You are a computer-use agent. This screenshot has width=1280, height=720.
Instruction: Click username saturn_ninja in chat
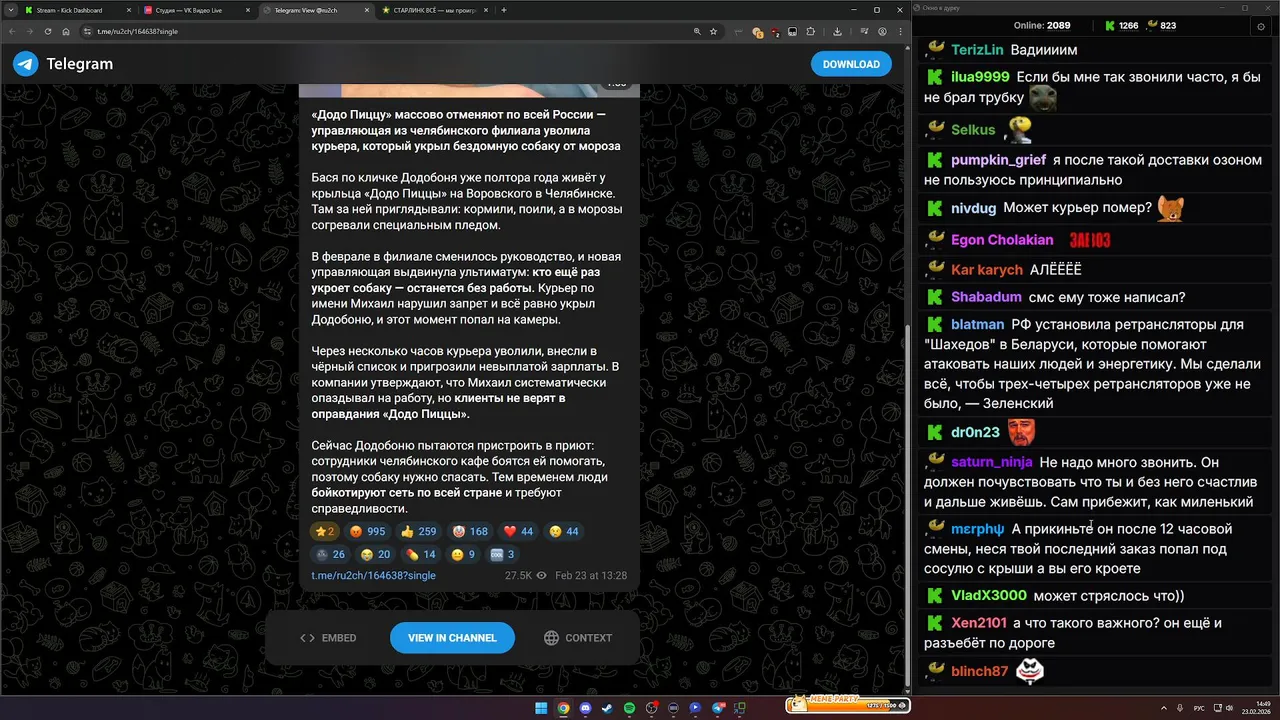pos(992,462)
